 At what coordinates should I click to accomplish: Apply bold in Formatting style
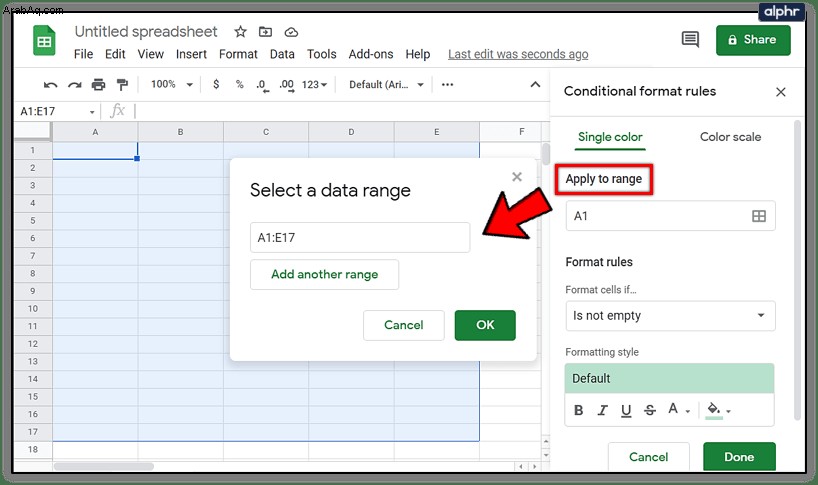click(579, 410)
